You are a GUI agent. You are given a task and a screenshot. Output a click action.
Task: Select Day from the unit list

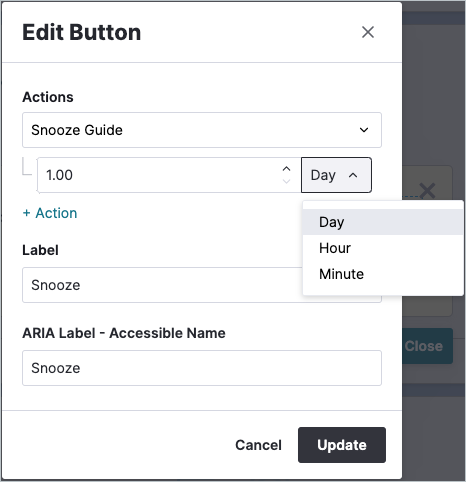pos(383,222)
